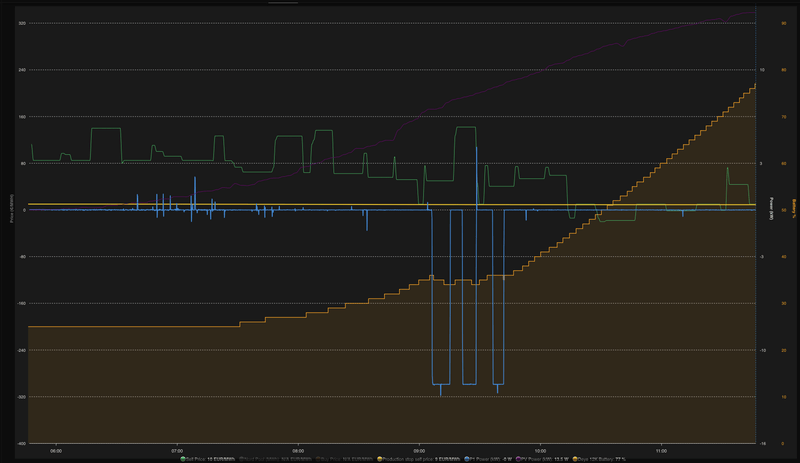
Task: Enable the greyed-out Buy Price legend entry
Action: (344, 459)
